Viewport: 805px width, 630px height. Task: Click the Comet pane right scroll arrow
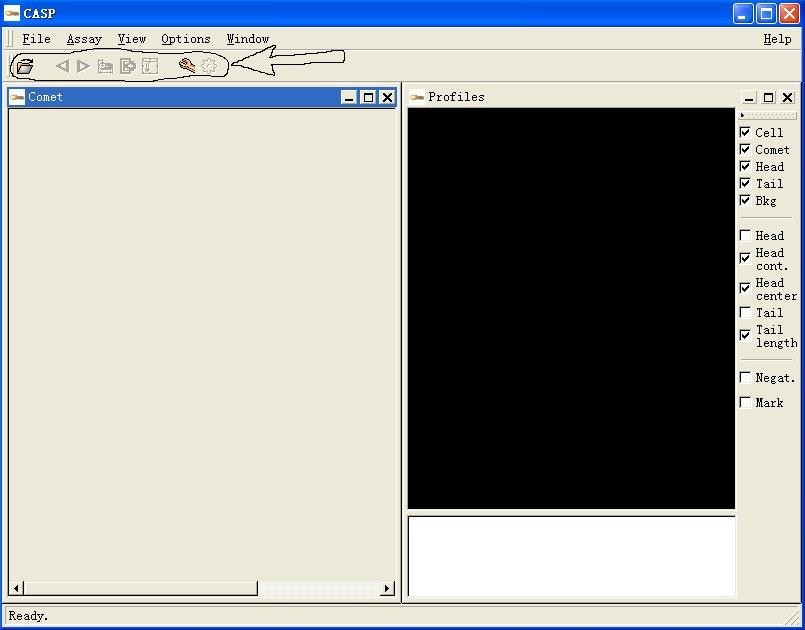[387, 588]
